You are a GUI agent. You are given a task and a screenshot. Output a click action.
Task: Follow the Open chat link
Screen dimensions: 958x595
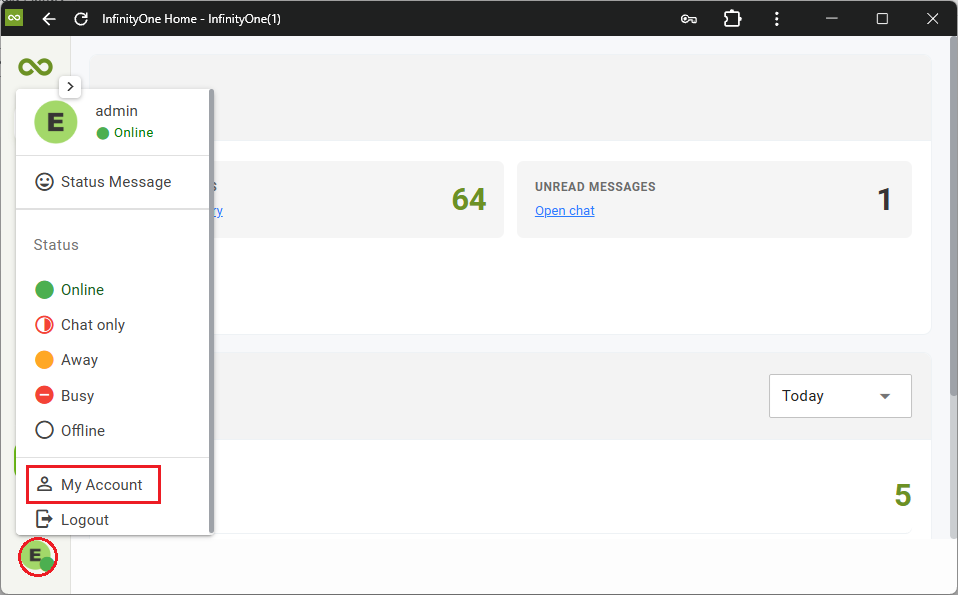(x=565, y=211)
